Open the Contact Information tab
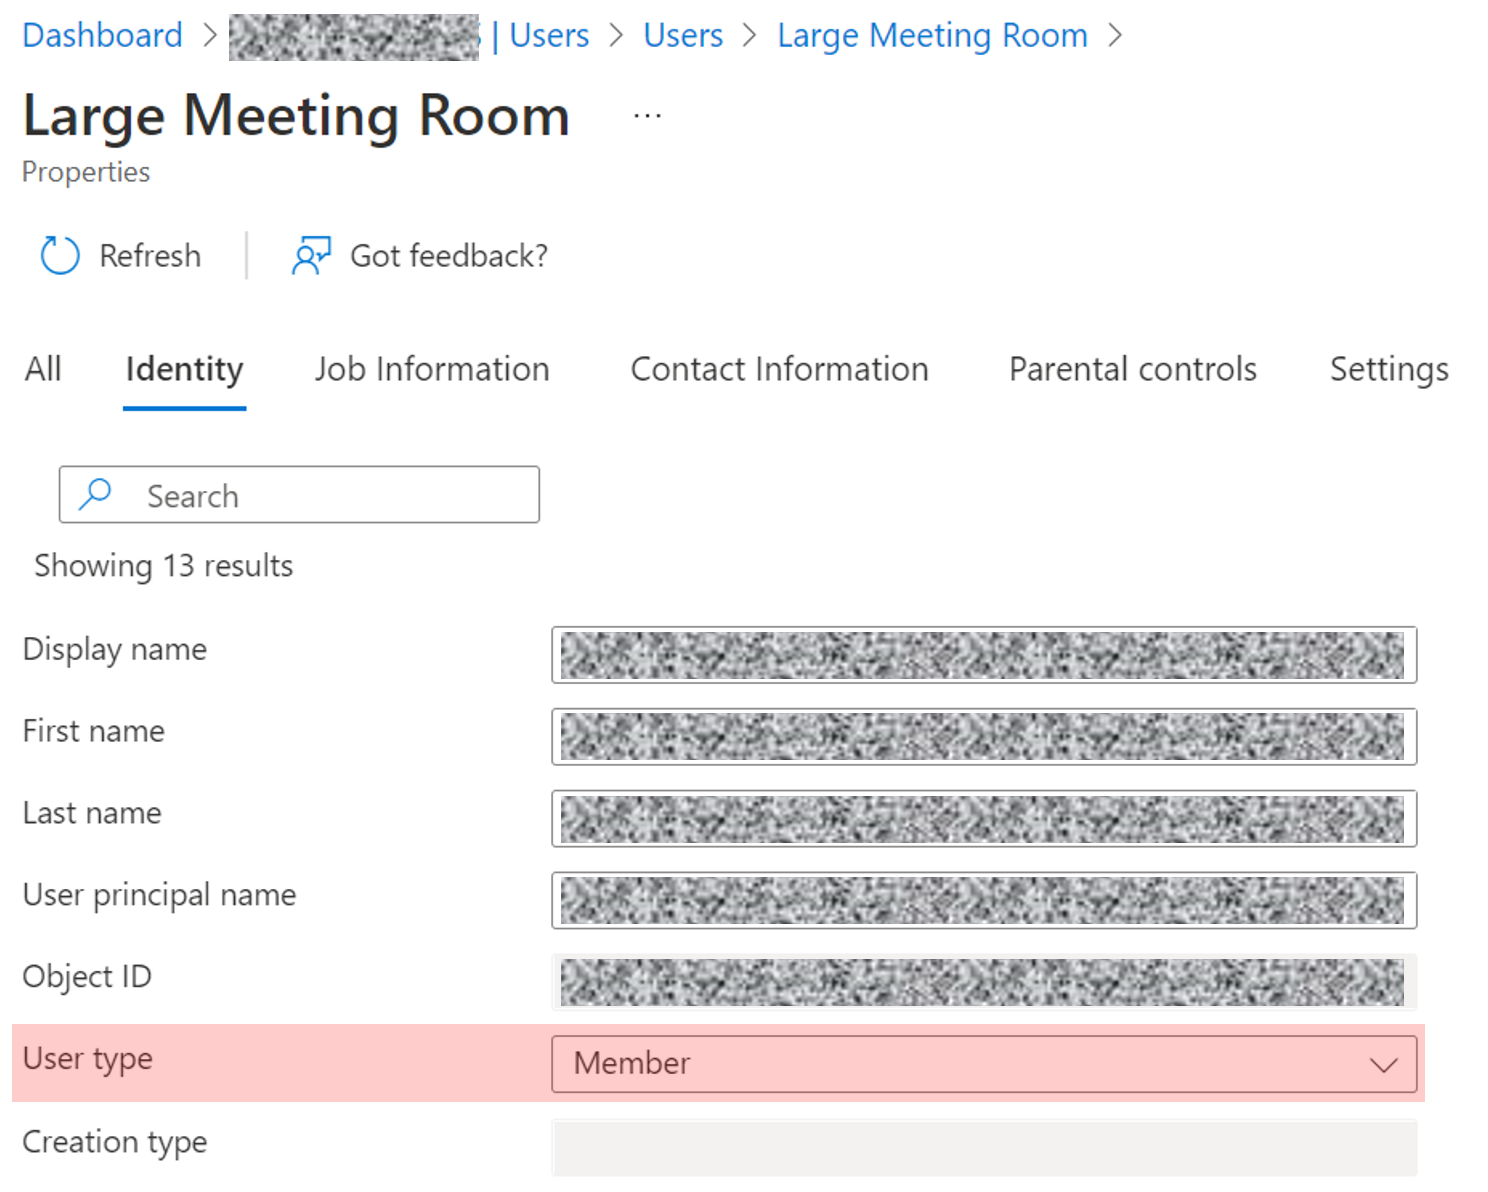This screenshot has width=1488, height=1192. coord(779,369)
